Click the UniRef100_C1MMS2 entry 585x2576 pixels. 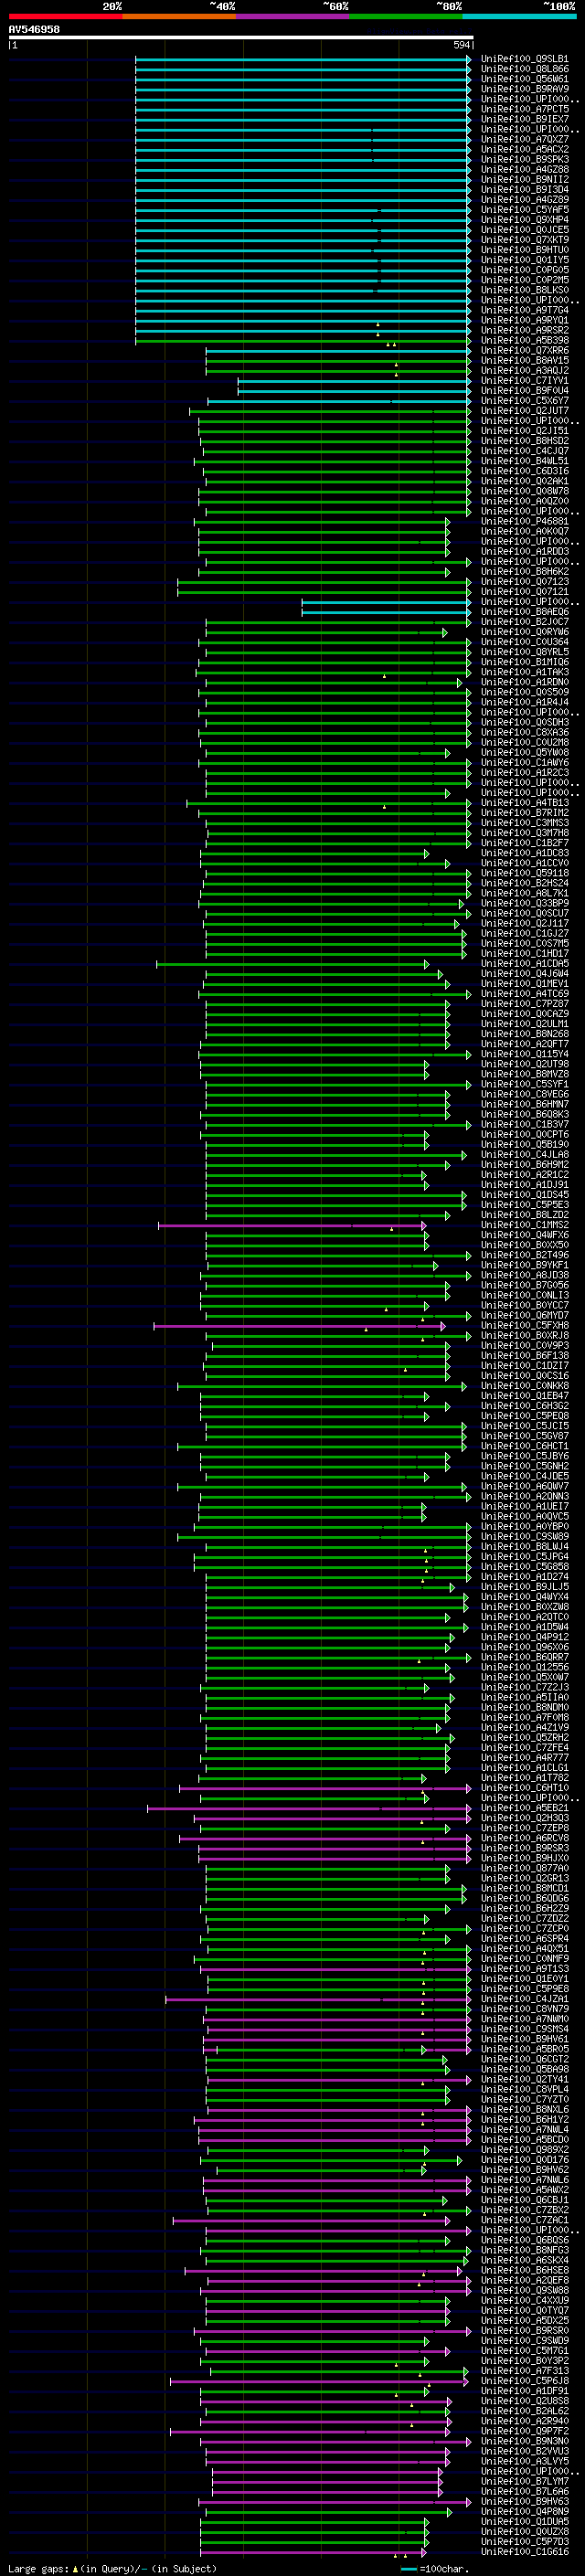point(525,1225)
